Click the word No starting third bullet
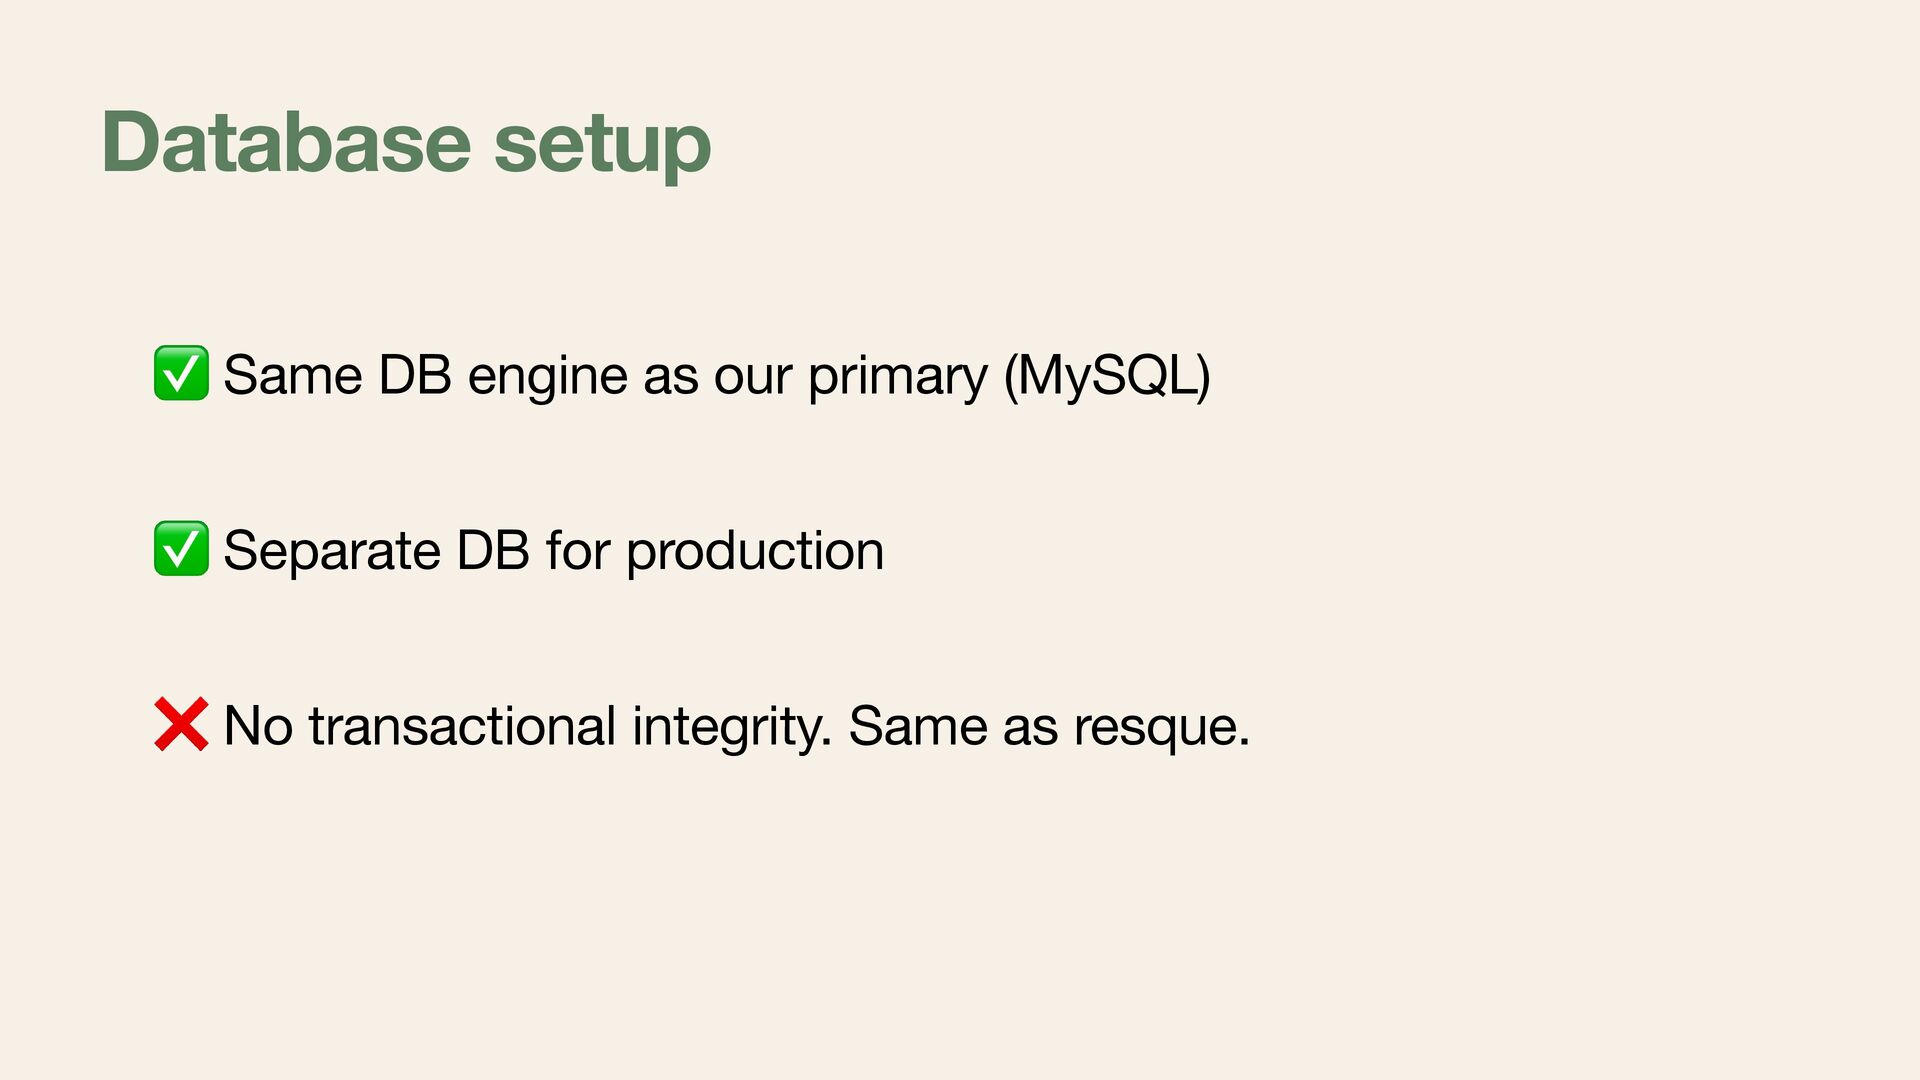The width and height of the screenshot is (1920, 1080). 258,726
